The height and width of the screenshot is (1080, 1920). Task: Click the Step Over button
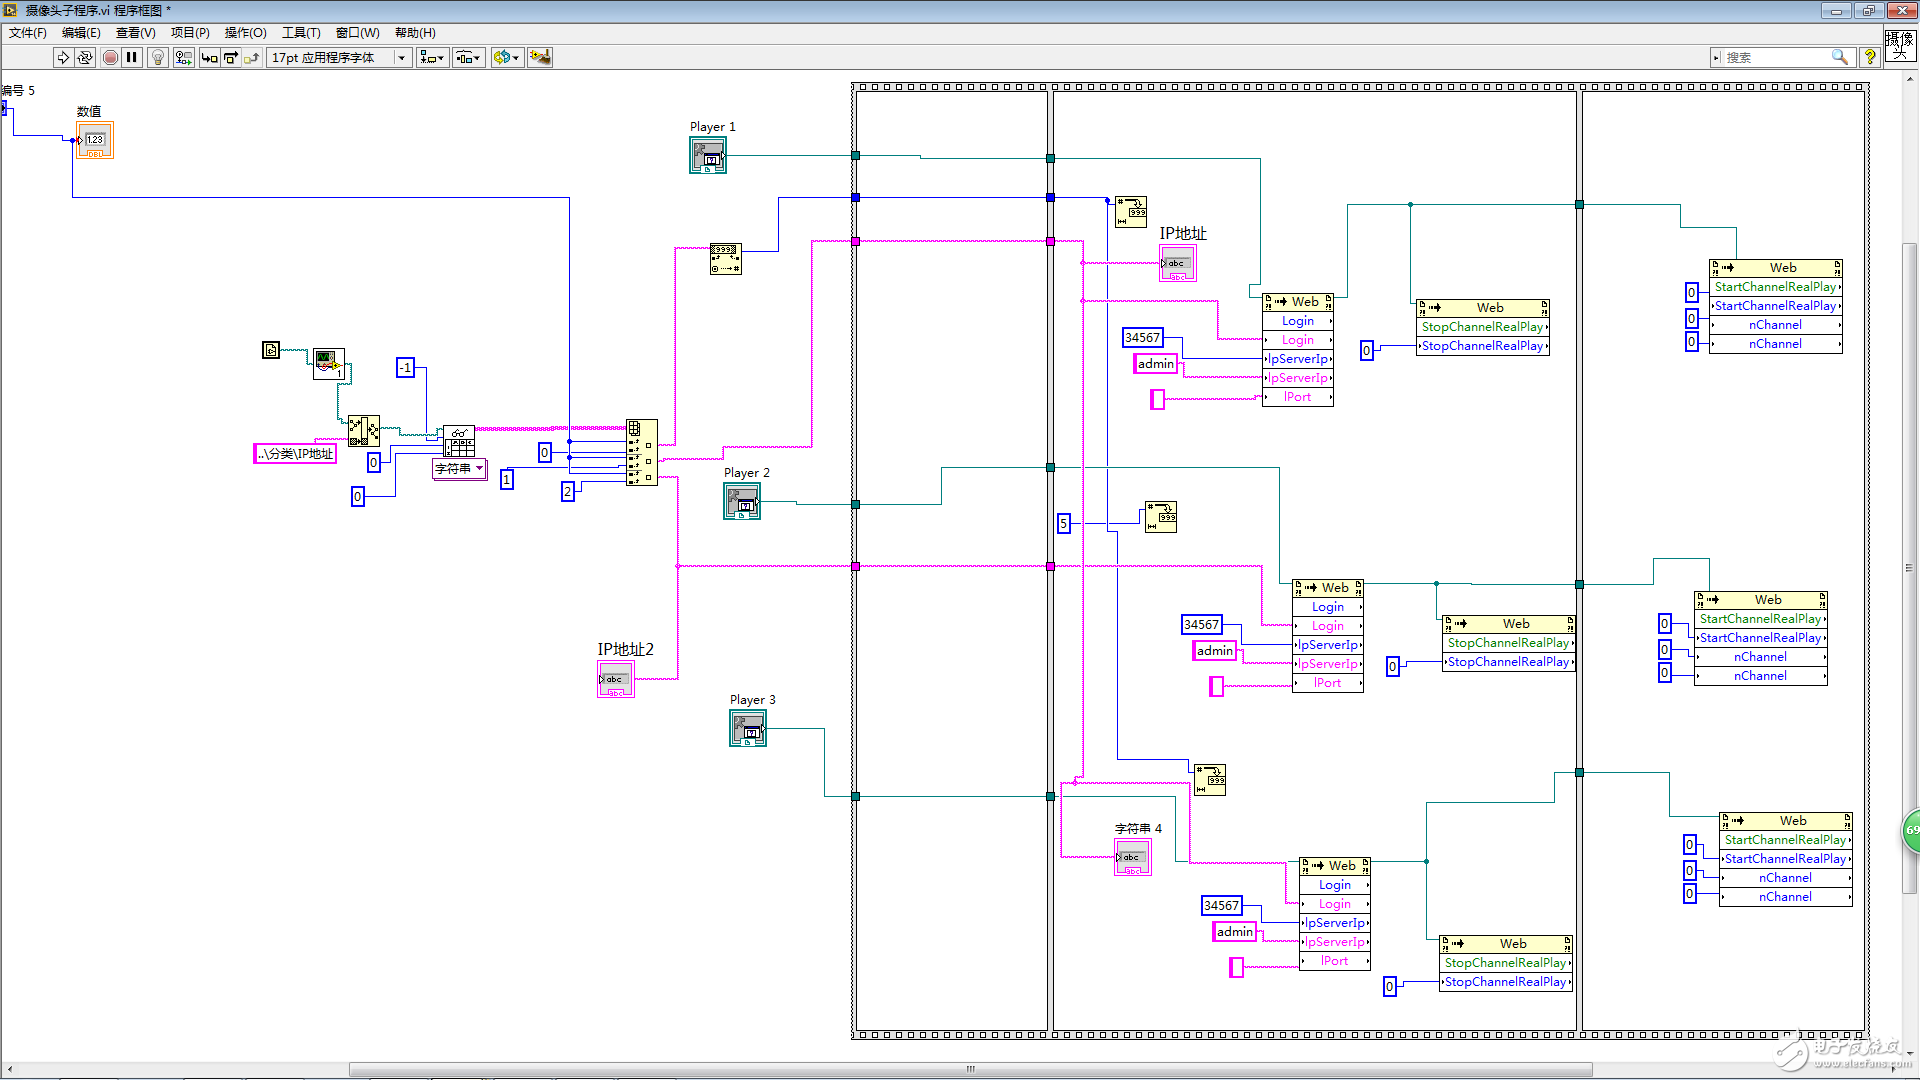(x=231, y=57)
